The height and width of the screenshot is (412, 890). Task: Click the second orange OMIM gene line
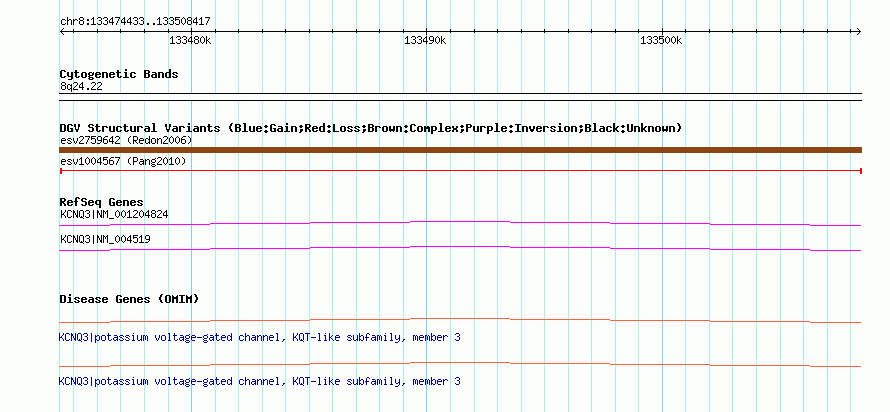coord(460,364)
